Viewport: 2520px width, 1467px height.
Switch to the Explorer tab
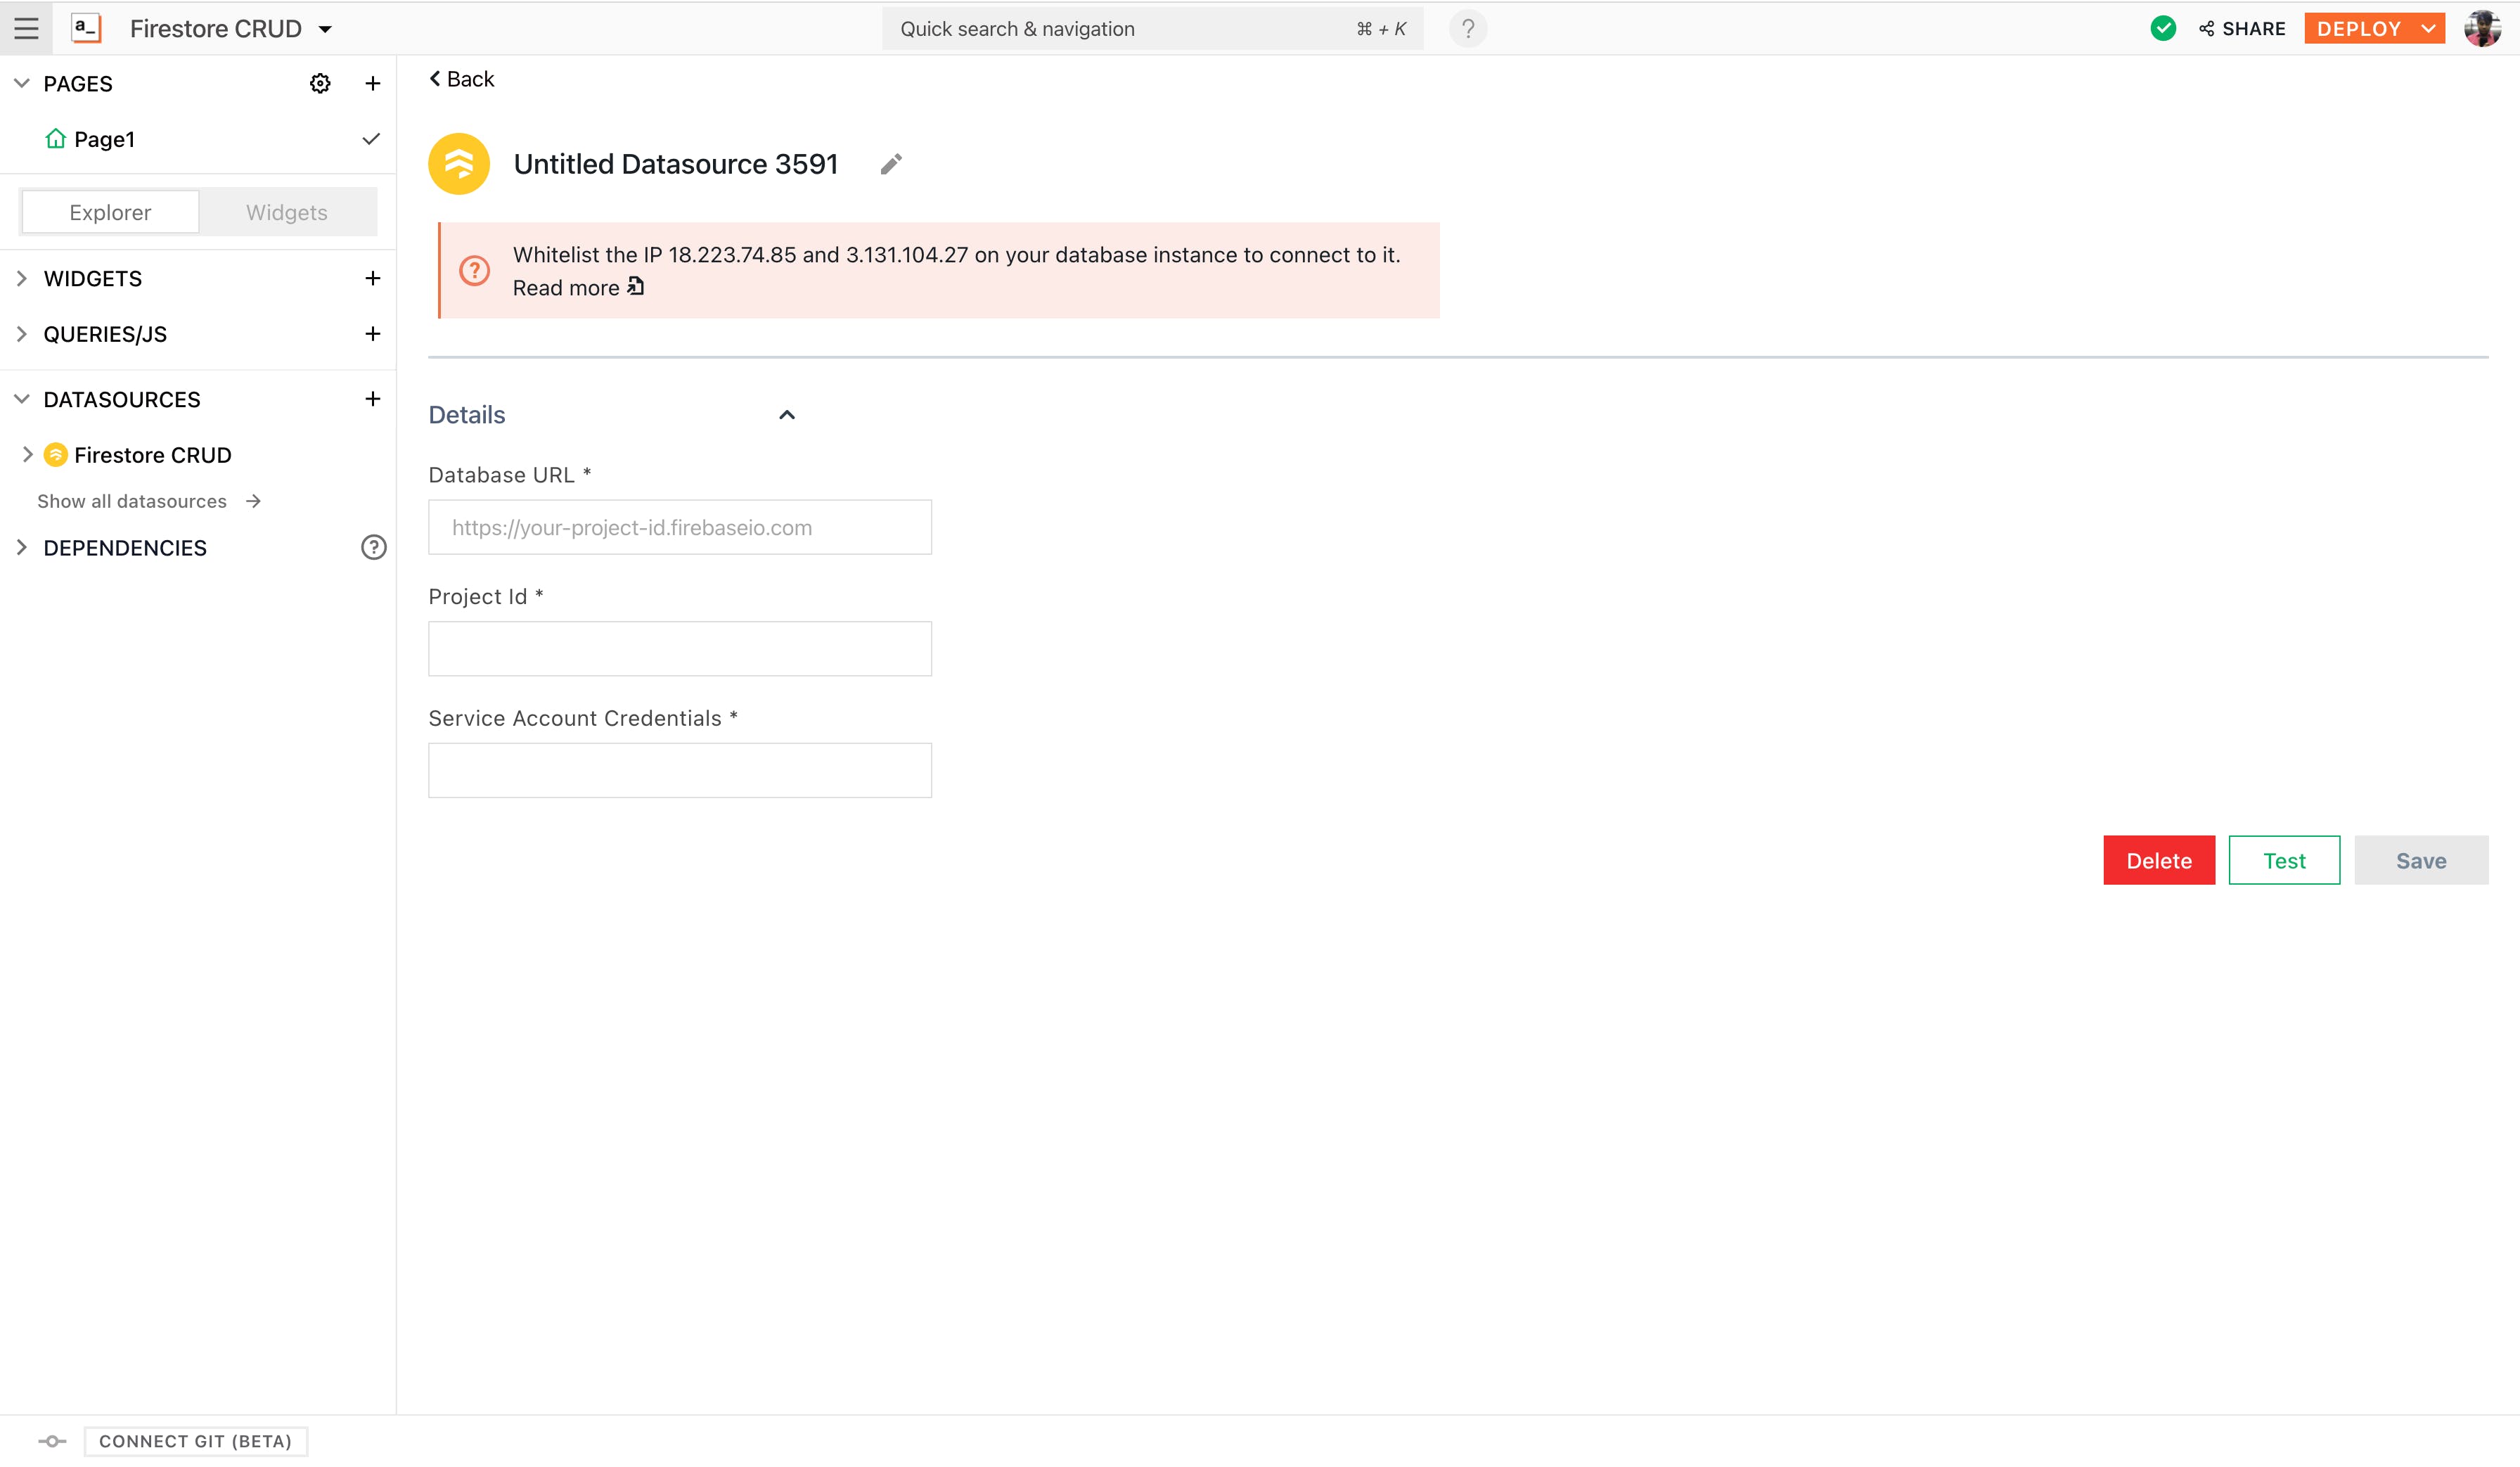[x=110, y=212]
